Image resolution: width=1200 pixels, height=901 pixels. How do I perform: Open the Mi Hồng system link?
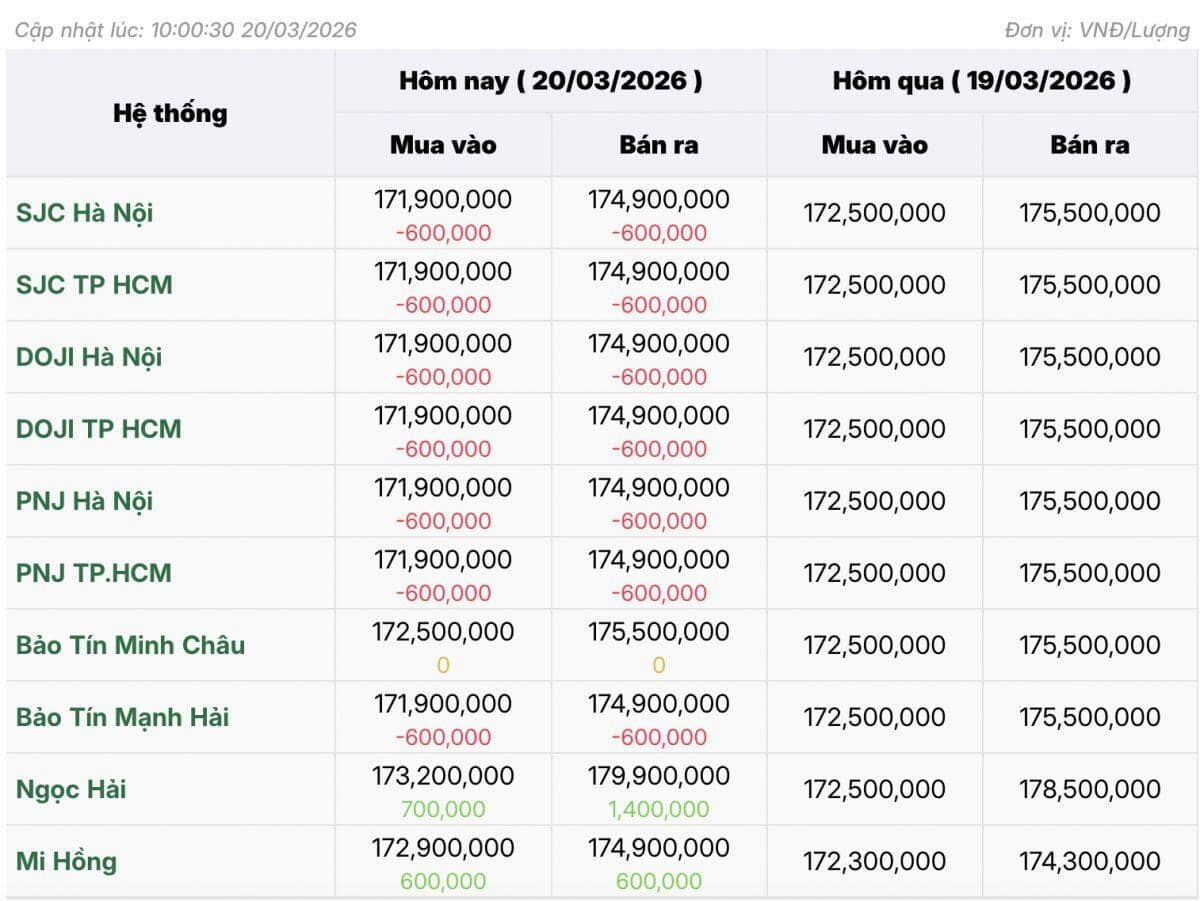[x=66, y=861]
